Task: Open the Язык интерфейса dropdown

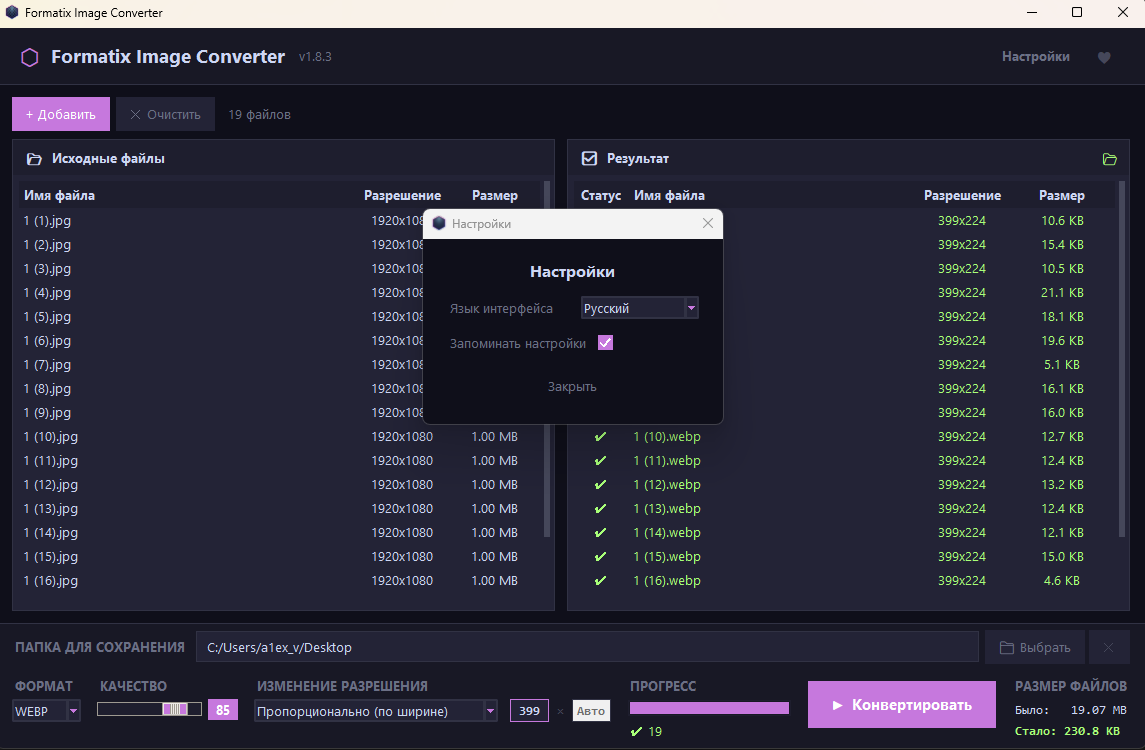Action: coord(640,308)
